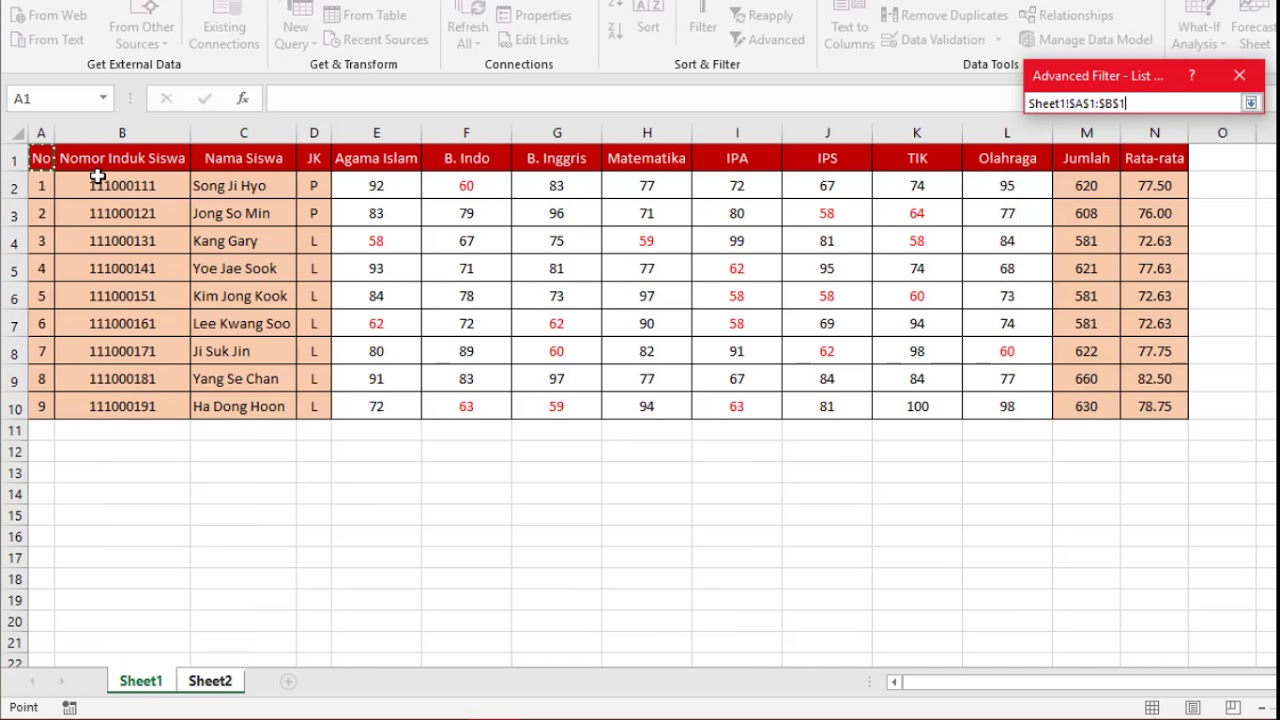Switch to Sheet2 tab
The image size is (1280, 720).
tap(210, 681)
